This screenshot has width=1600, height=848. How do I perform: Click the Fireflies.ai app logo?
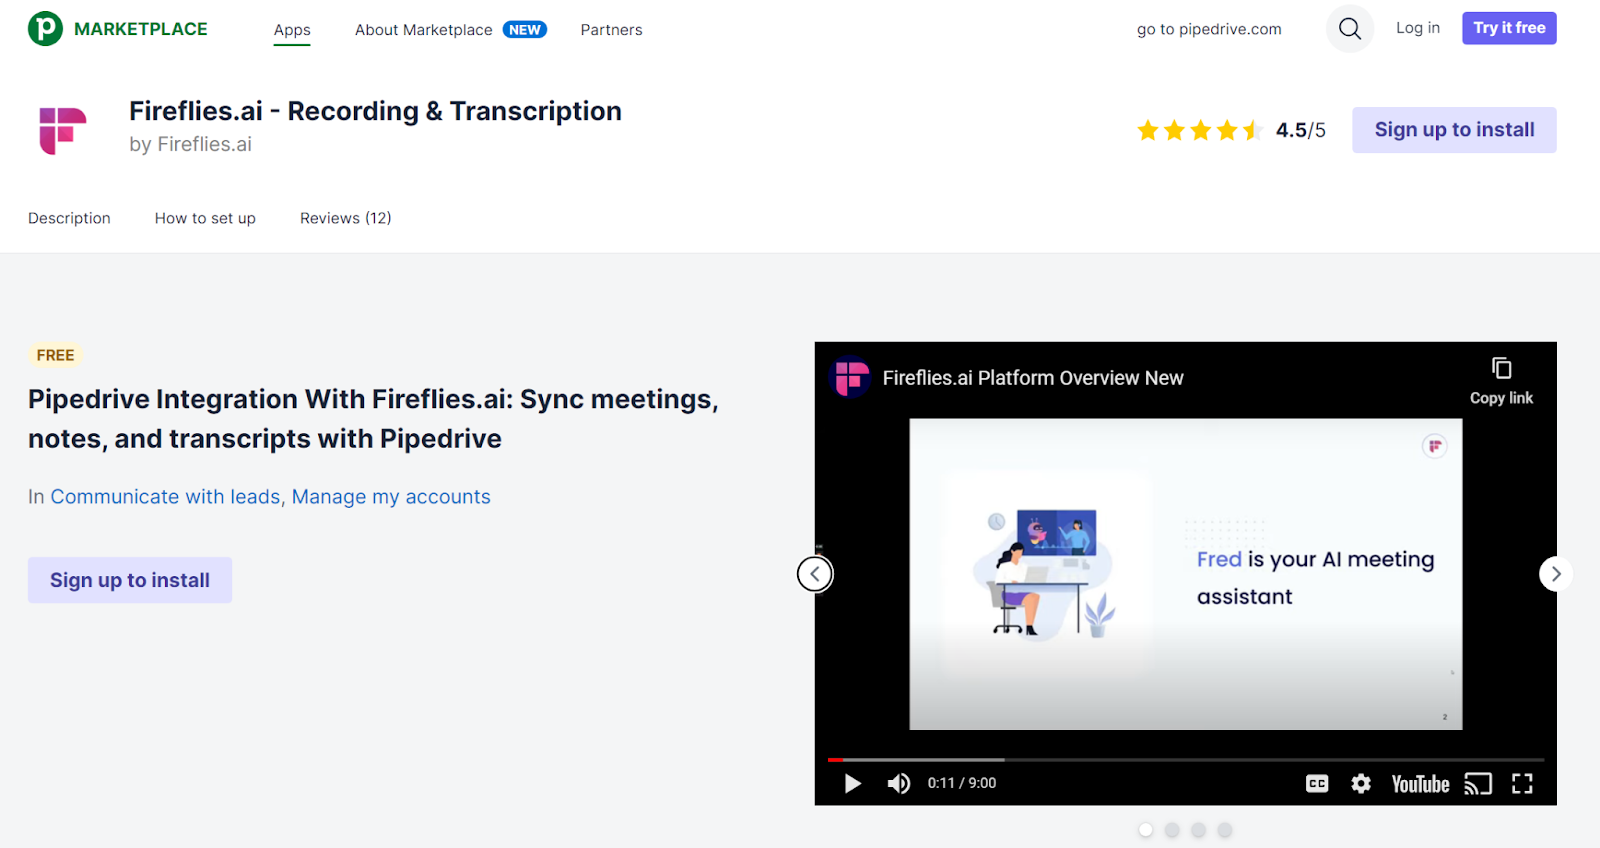(x=63, y=130)
